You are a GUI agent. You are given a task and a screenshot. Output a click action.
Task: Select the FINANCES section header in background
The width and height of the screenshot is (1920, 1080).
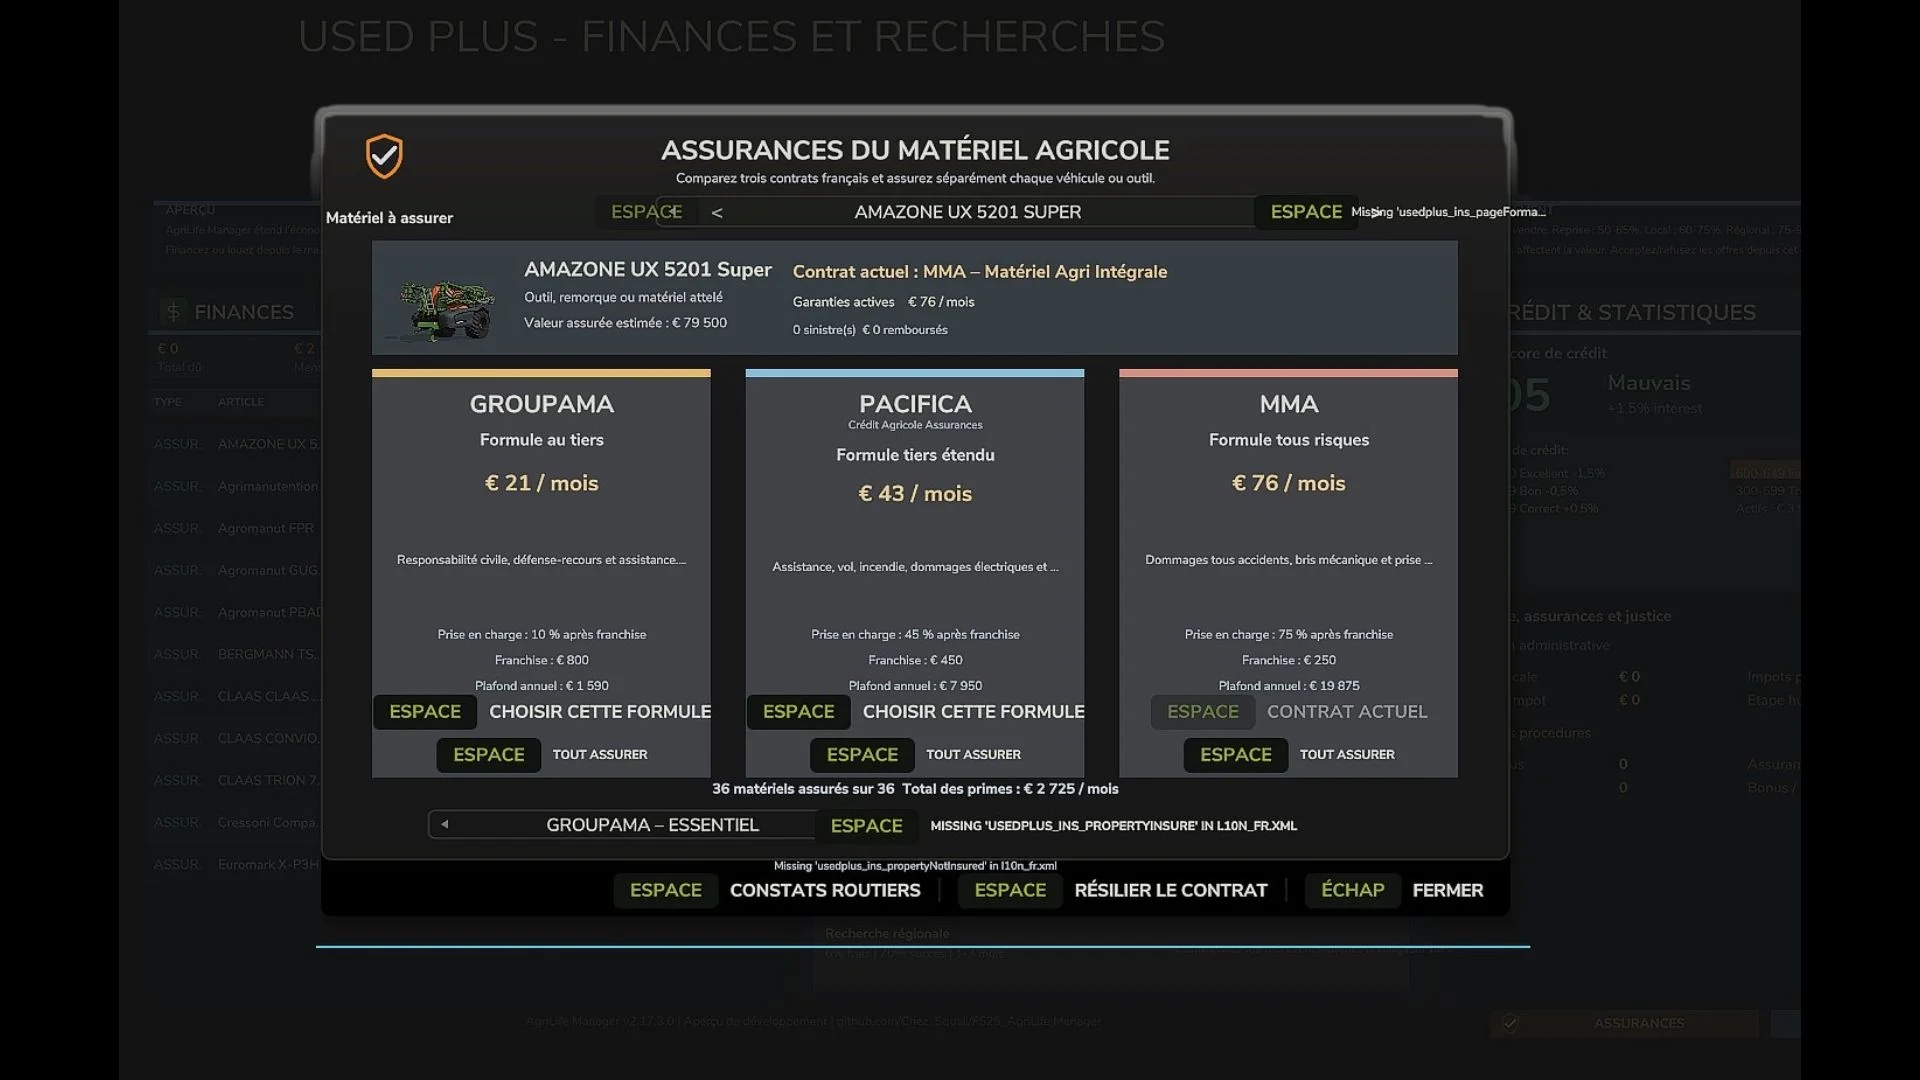coord(244,312)
